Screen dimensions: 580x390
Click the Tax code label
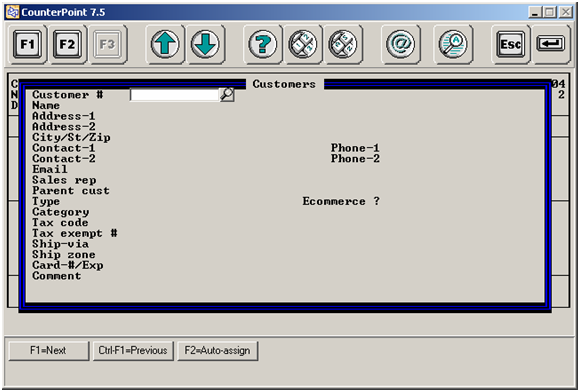[60, 223]
